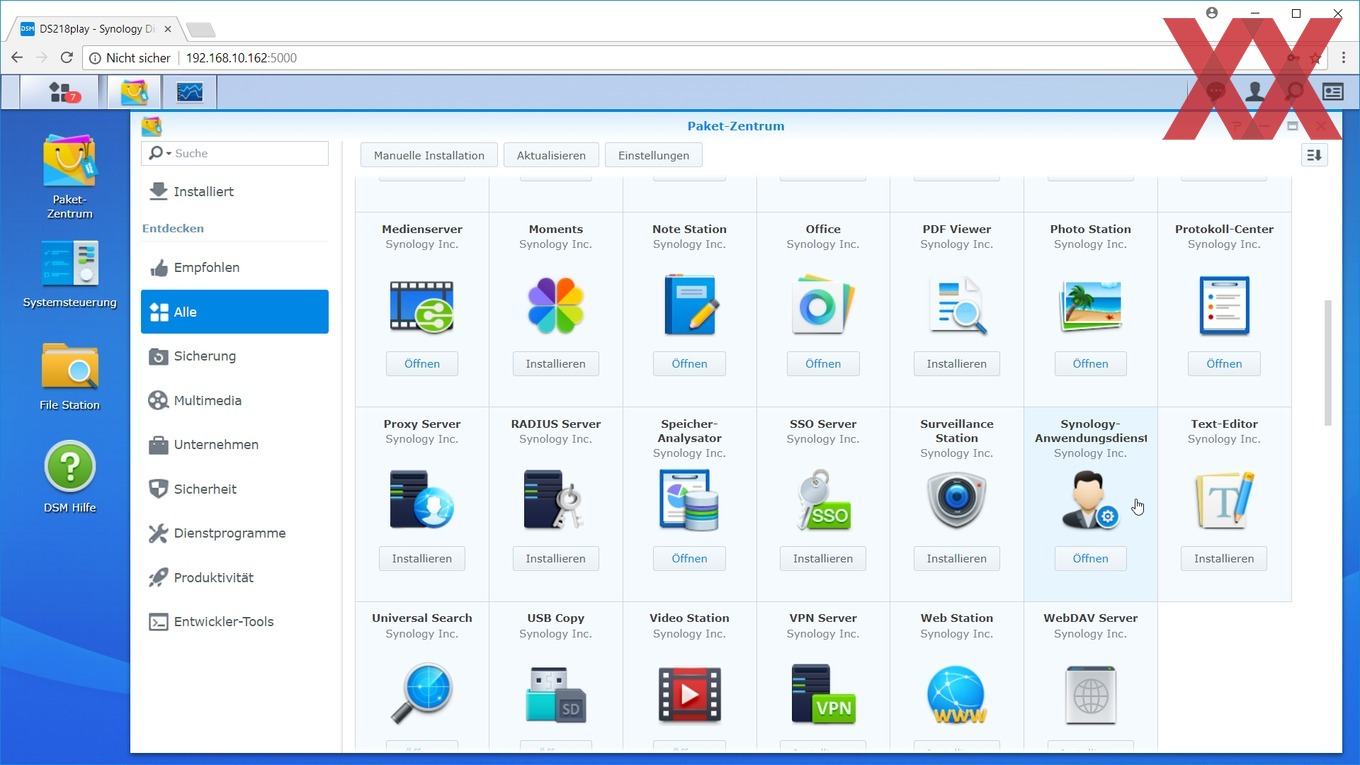Select the Empfohlen category

(235, 267)
